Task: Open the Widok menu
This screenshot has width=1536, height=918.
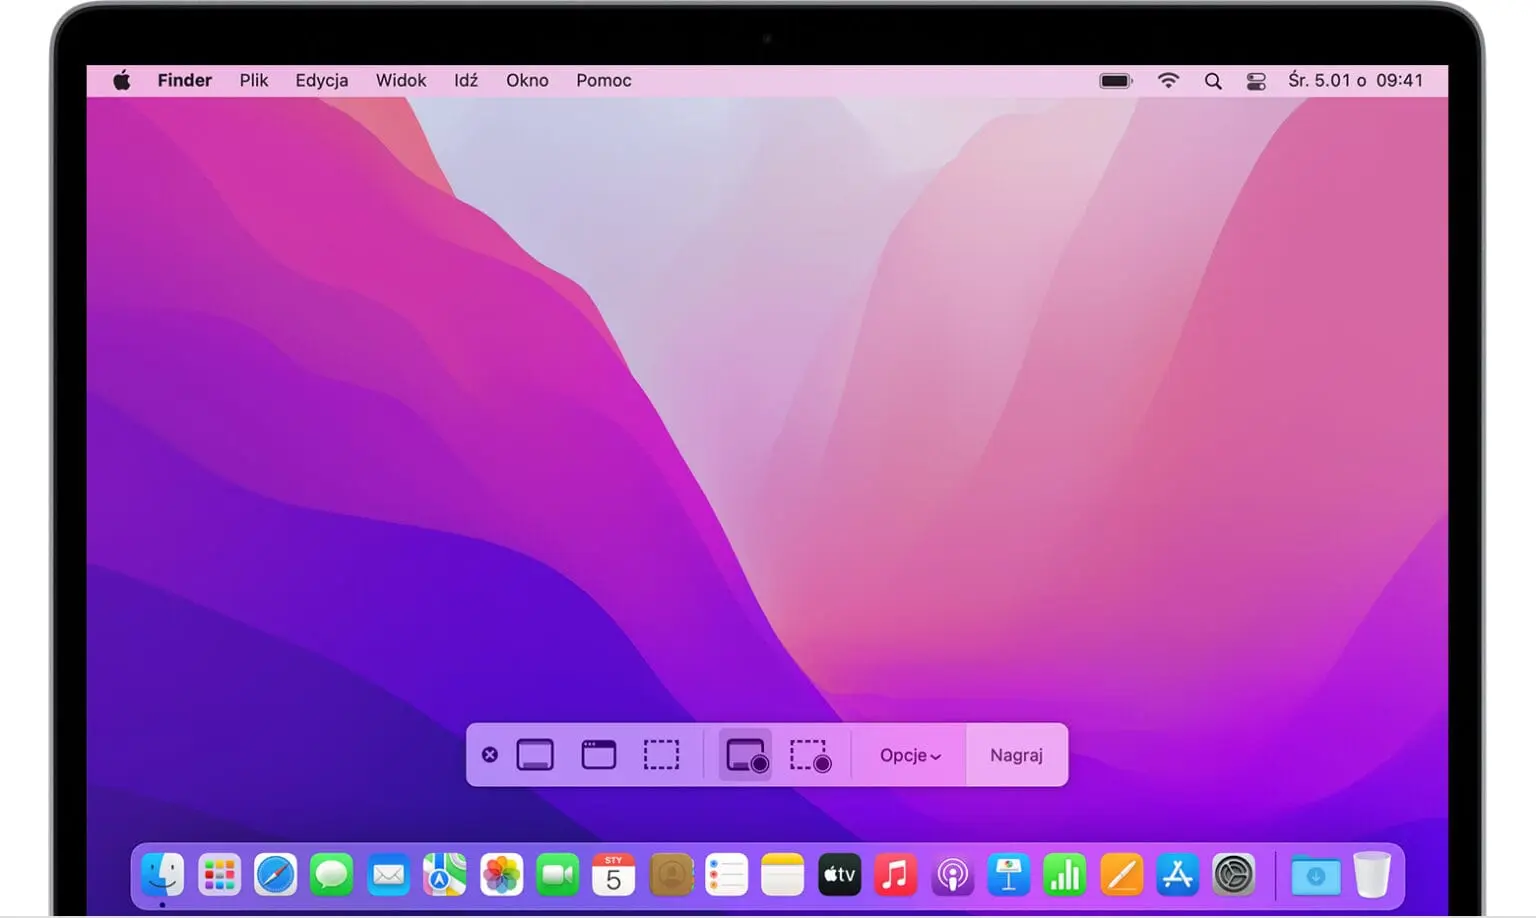Action: [400, 80]
